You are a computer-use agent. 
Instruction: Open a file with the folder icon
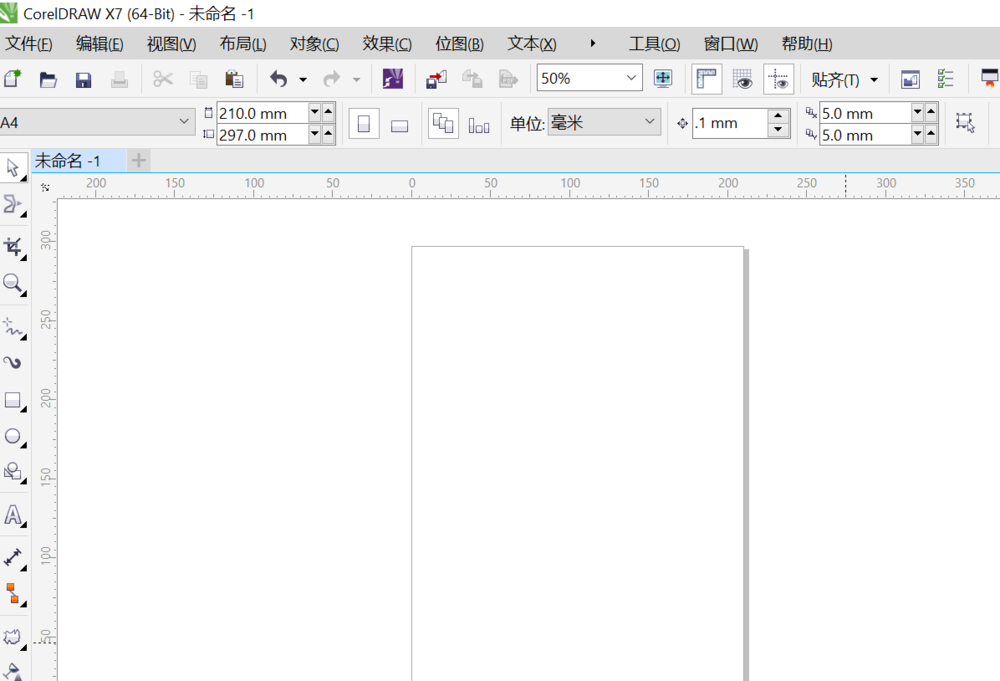[48, 80]
